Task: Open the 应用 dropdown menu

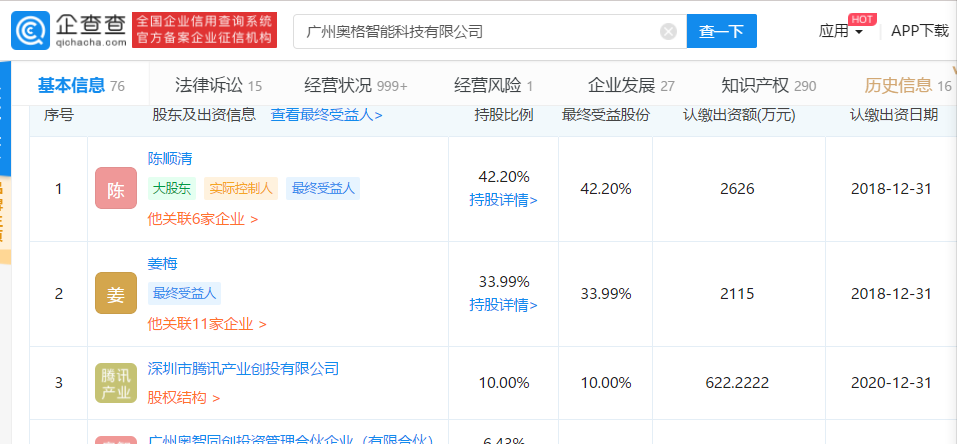Action: (840, 31)
